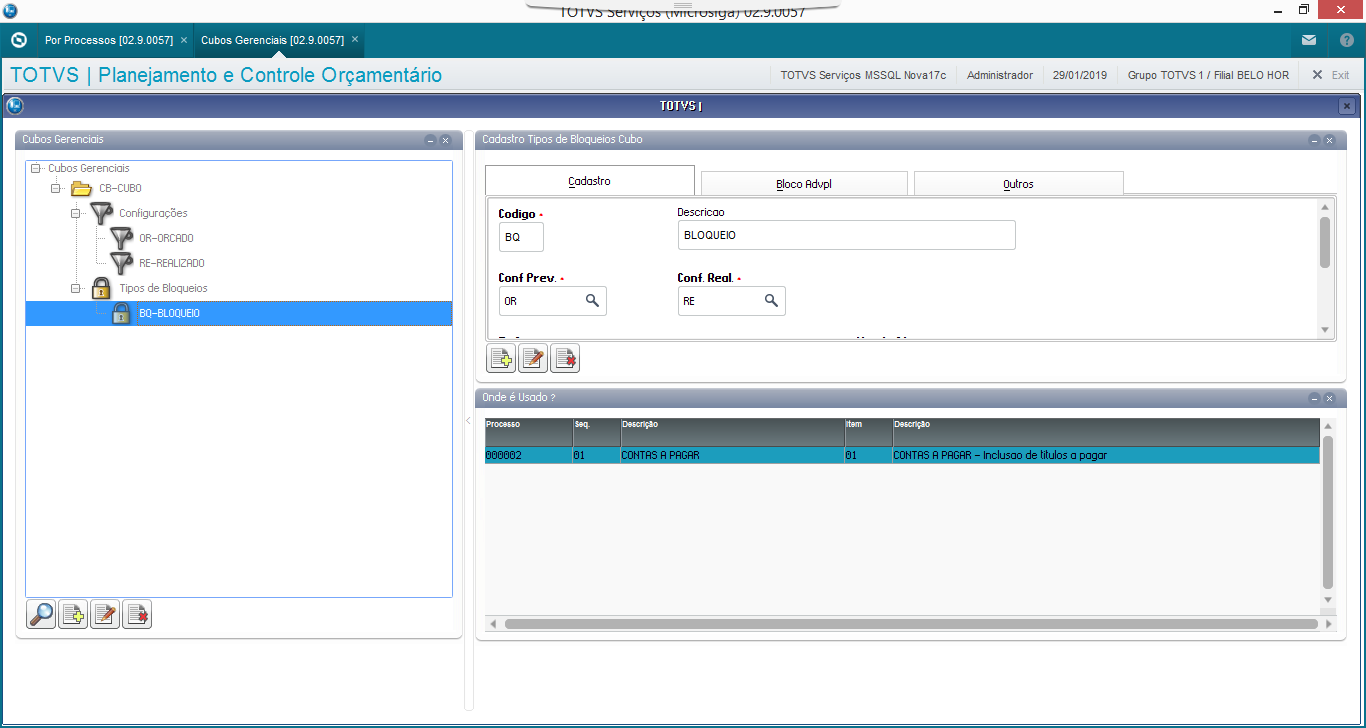Click the Onde é Usado scroll right arrow
This screenshot has height=728, width=1366.
coord(1328,624)
